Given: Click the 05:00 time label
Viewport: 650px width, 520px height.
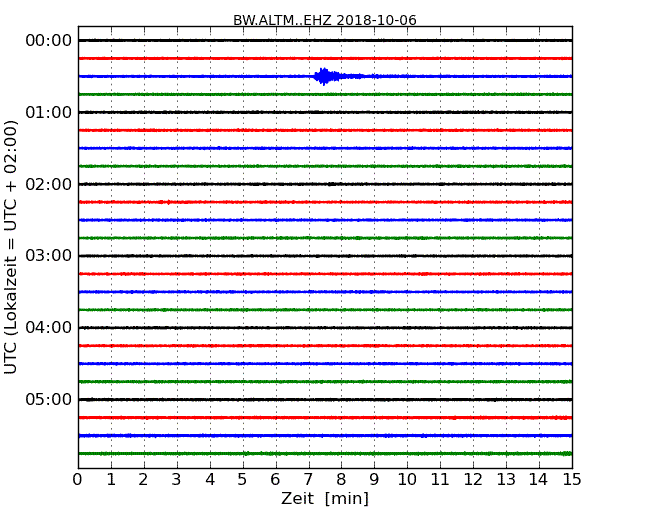Looking at the screenshot, I should click(49, 399).
